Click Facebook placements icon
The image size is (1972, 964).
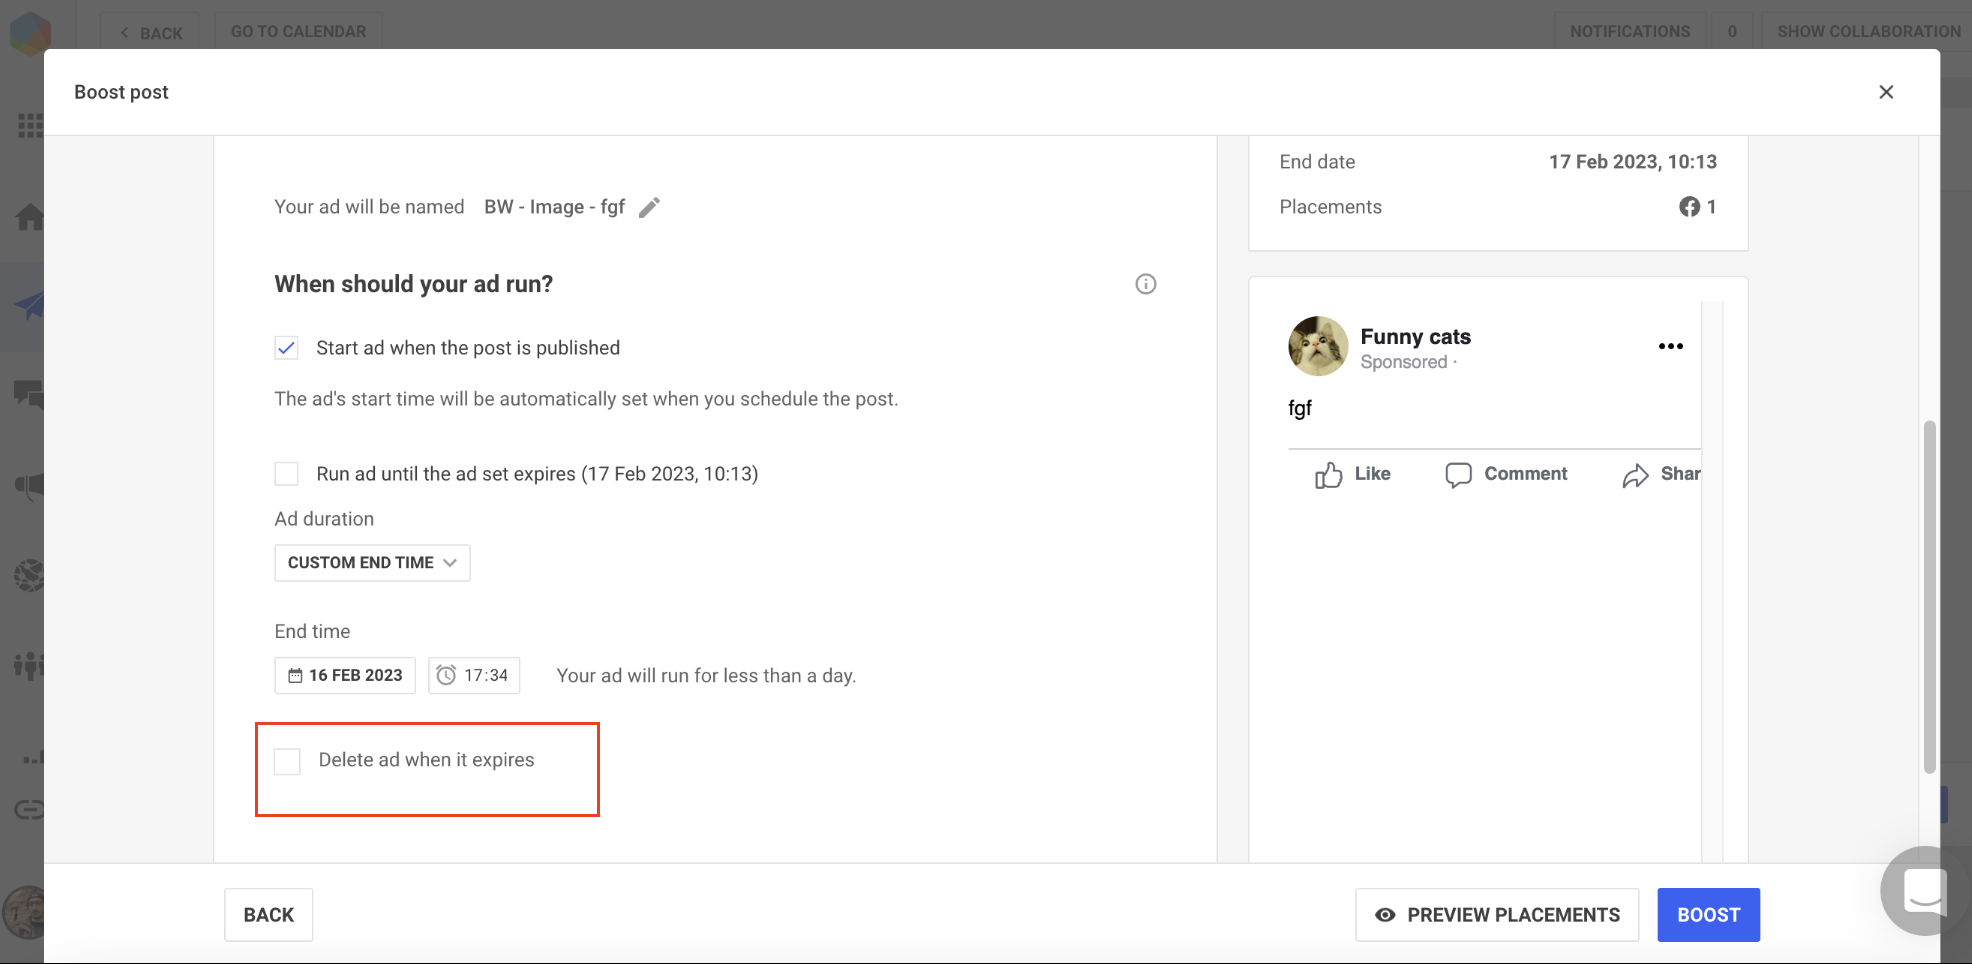click(1689, 207)
